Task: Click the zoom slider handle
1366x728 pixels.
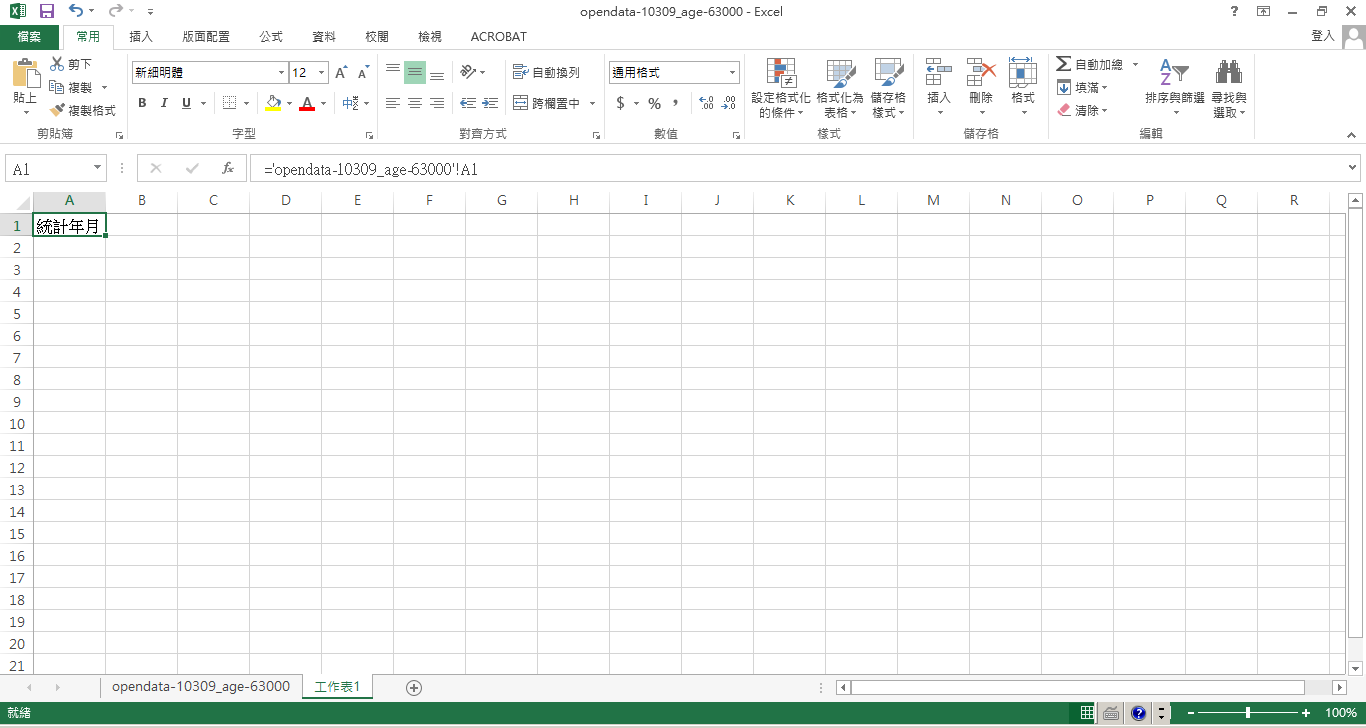Action: 1248,713
